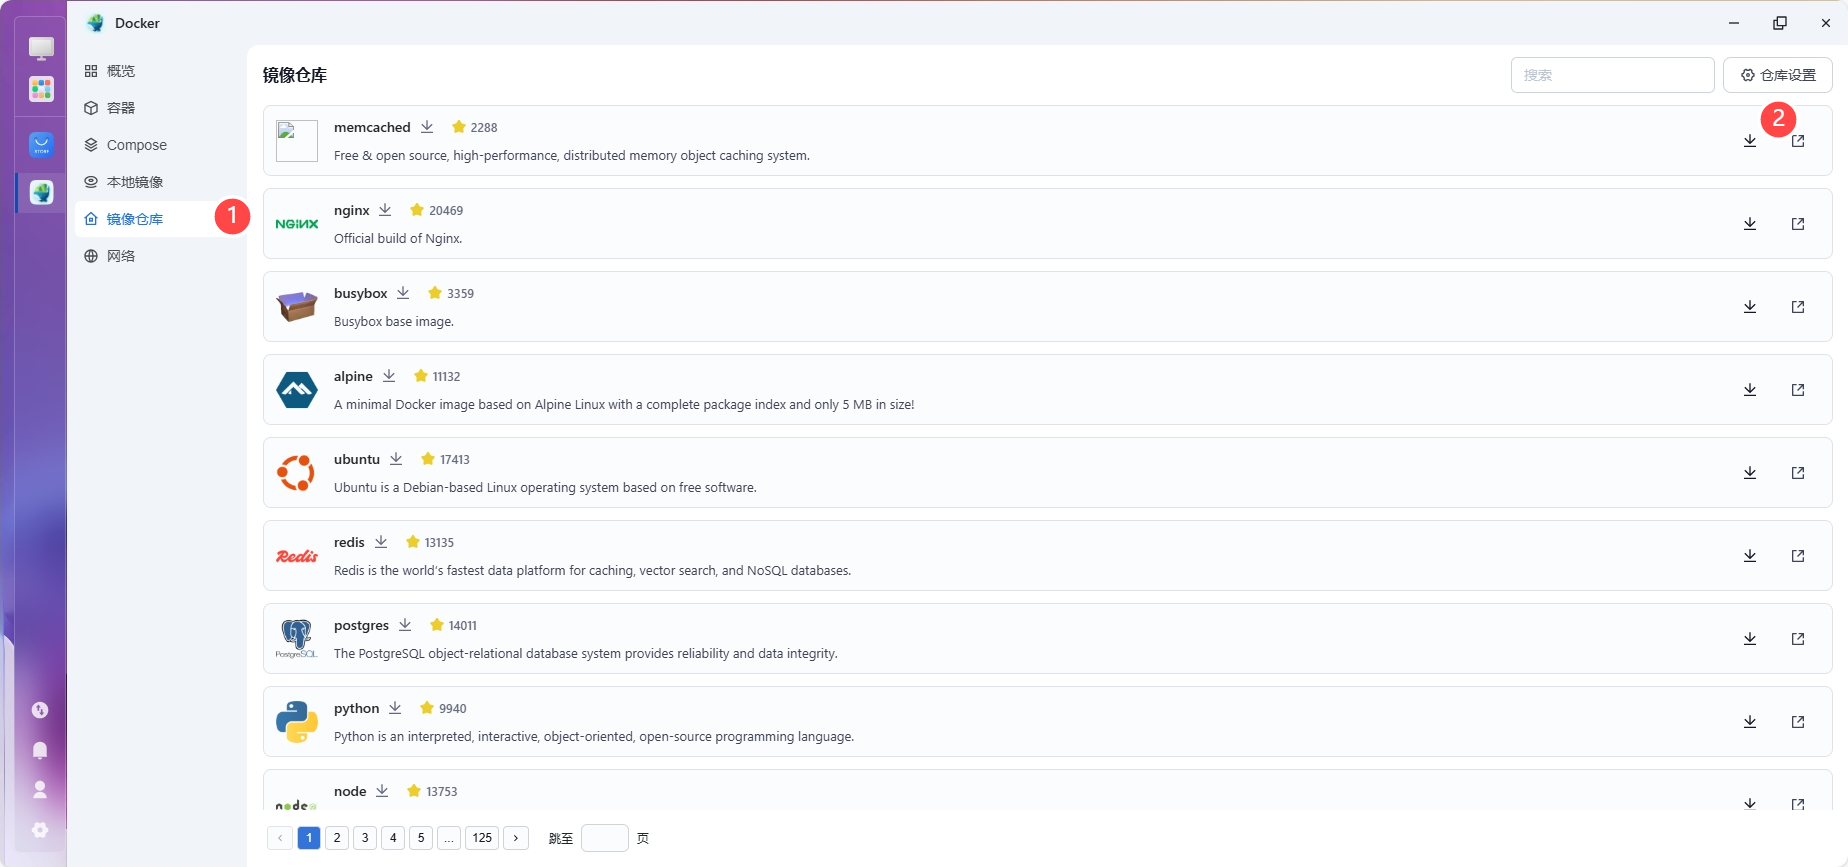1848x867 pixels.
Task: Open memcached page in external link
Action: 1798,141
